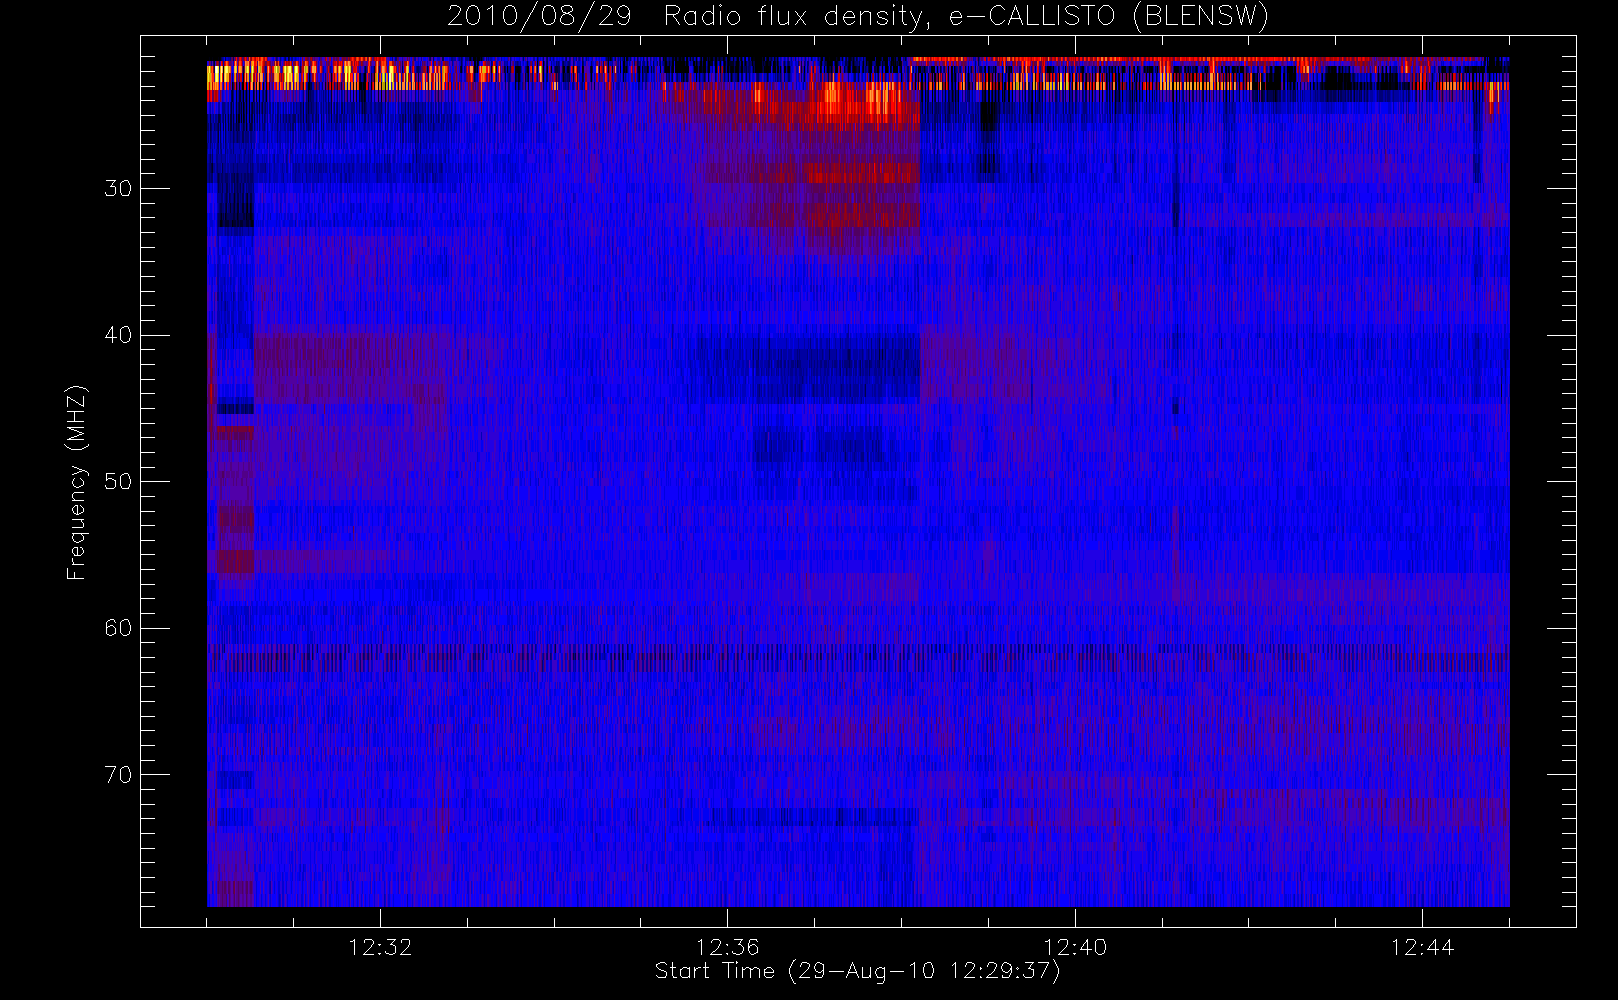Click the 70 frequency tick label
This screenshot has width=1618, height=1000.
tap(118, 775)
